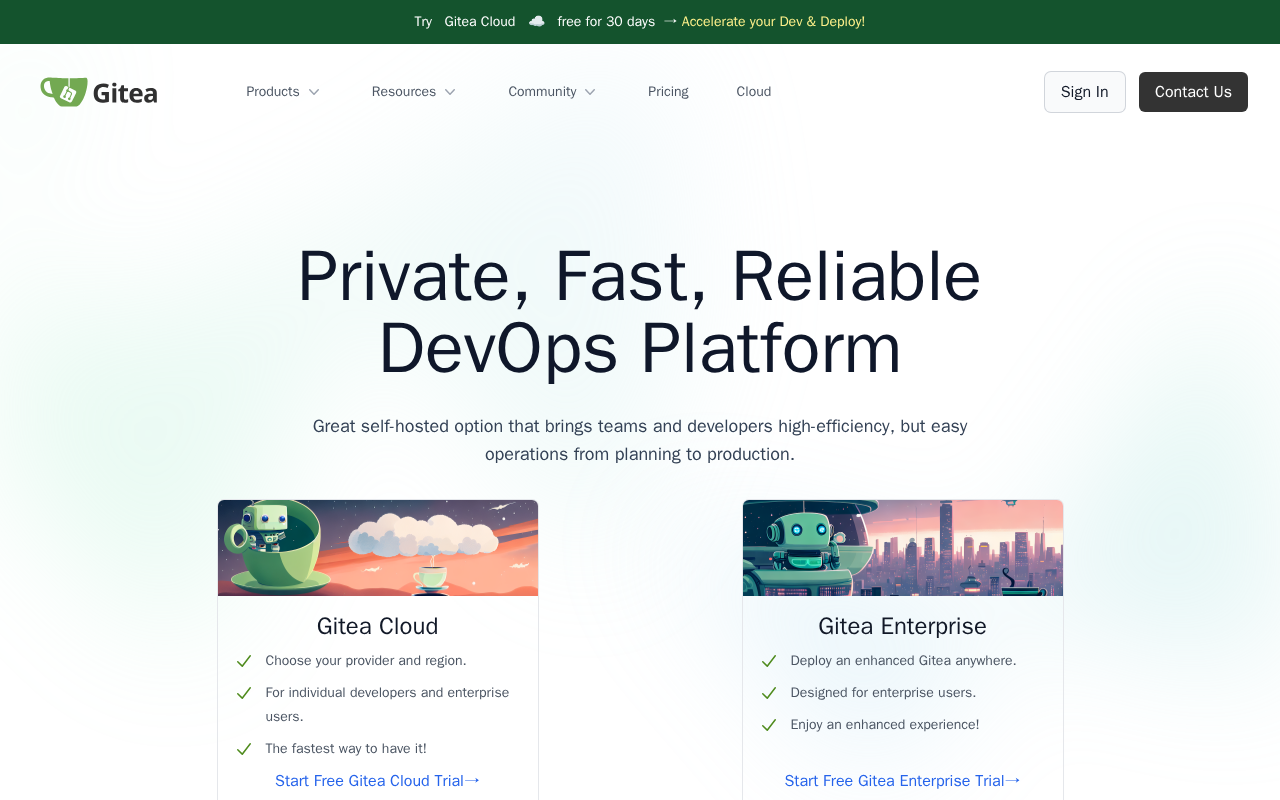Screen dimensions: 1280x800
Task: Open the Cloud nav link
Action: click(x=754, y=92)
